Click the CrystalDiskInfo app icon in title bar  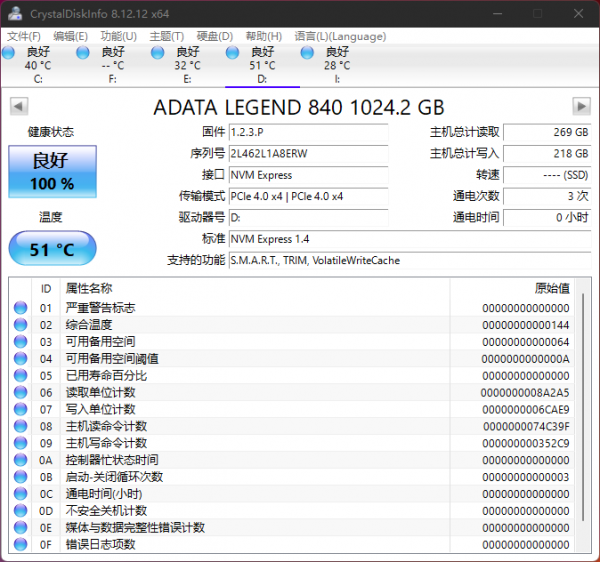pos(15,14)
